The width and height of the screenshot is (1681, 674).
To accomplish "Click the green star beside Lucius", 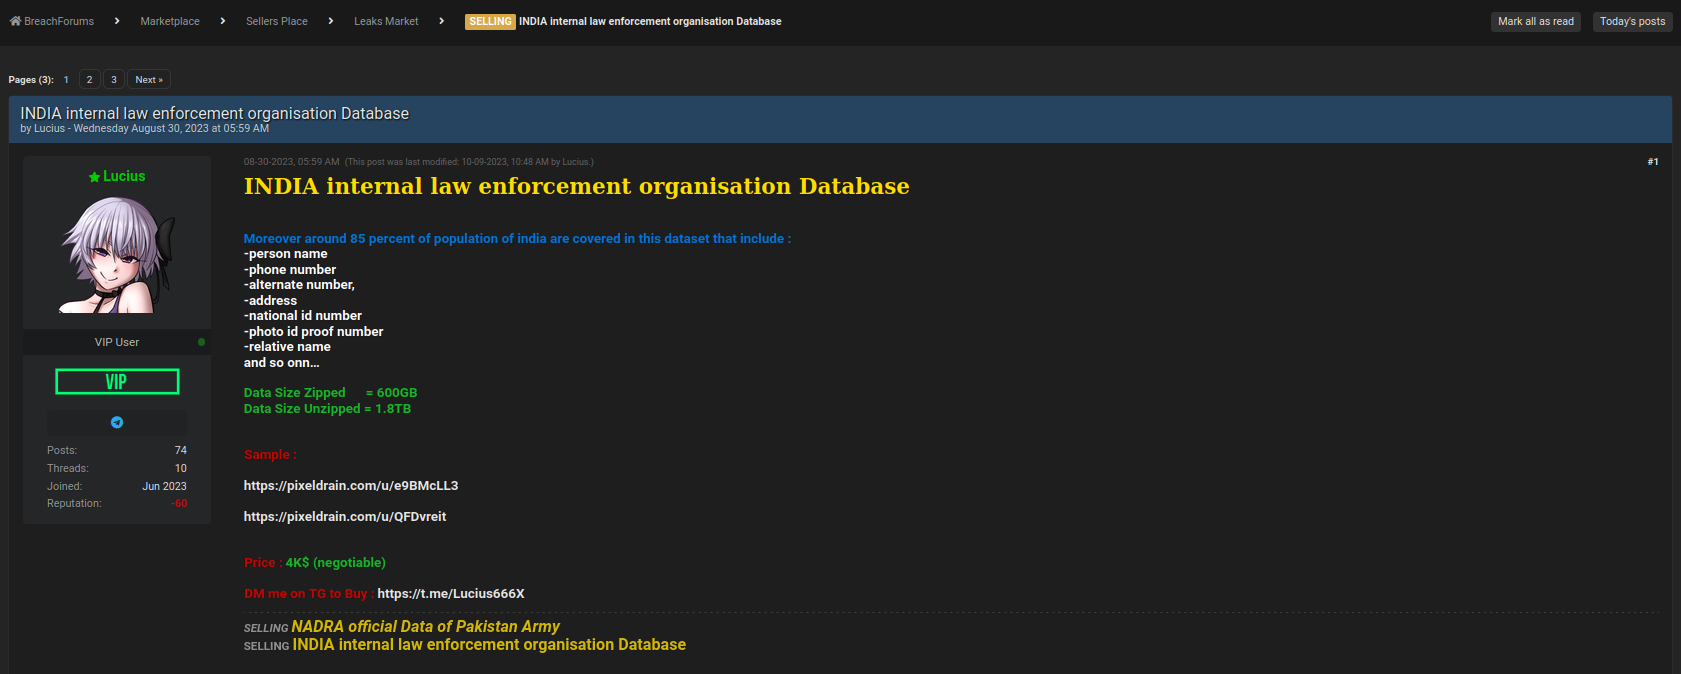I will coord(94,177).
